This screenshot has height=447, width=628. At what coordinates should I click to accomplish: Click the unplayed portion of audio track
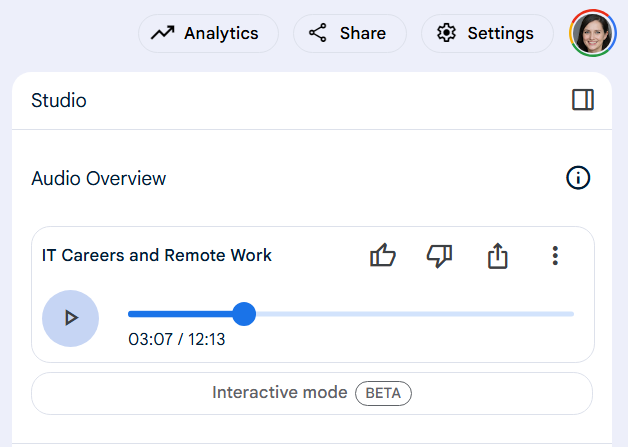click(415, 314)
